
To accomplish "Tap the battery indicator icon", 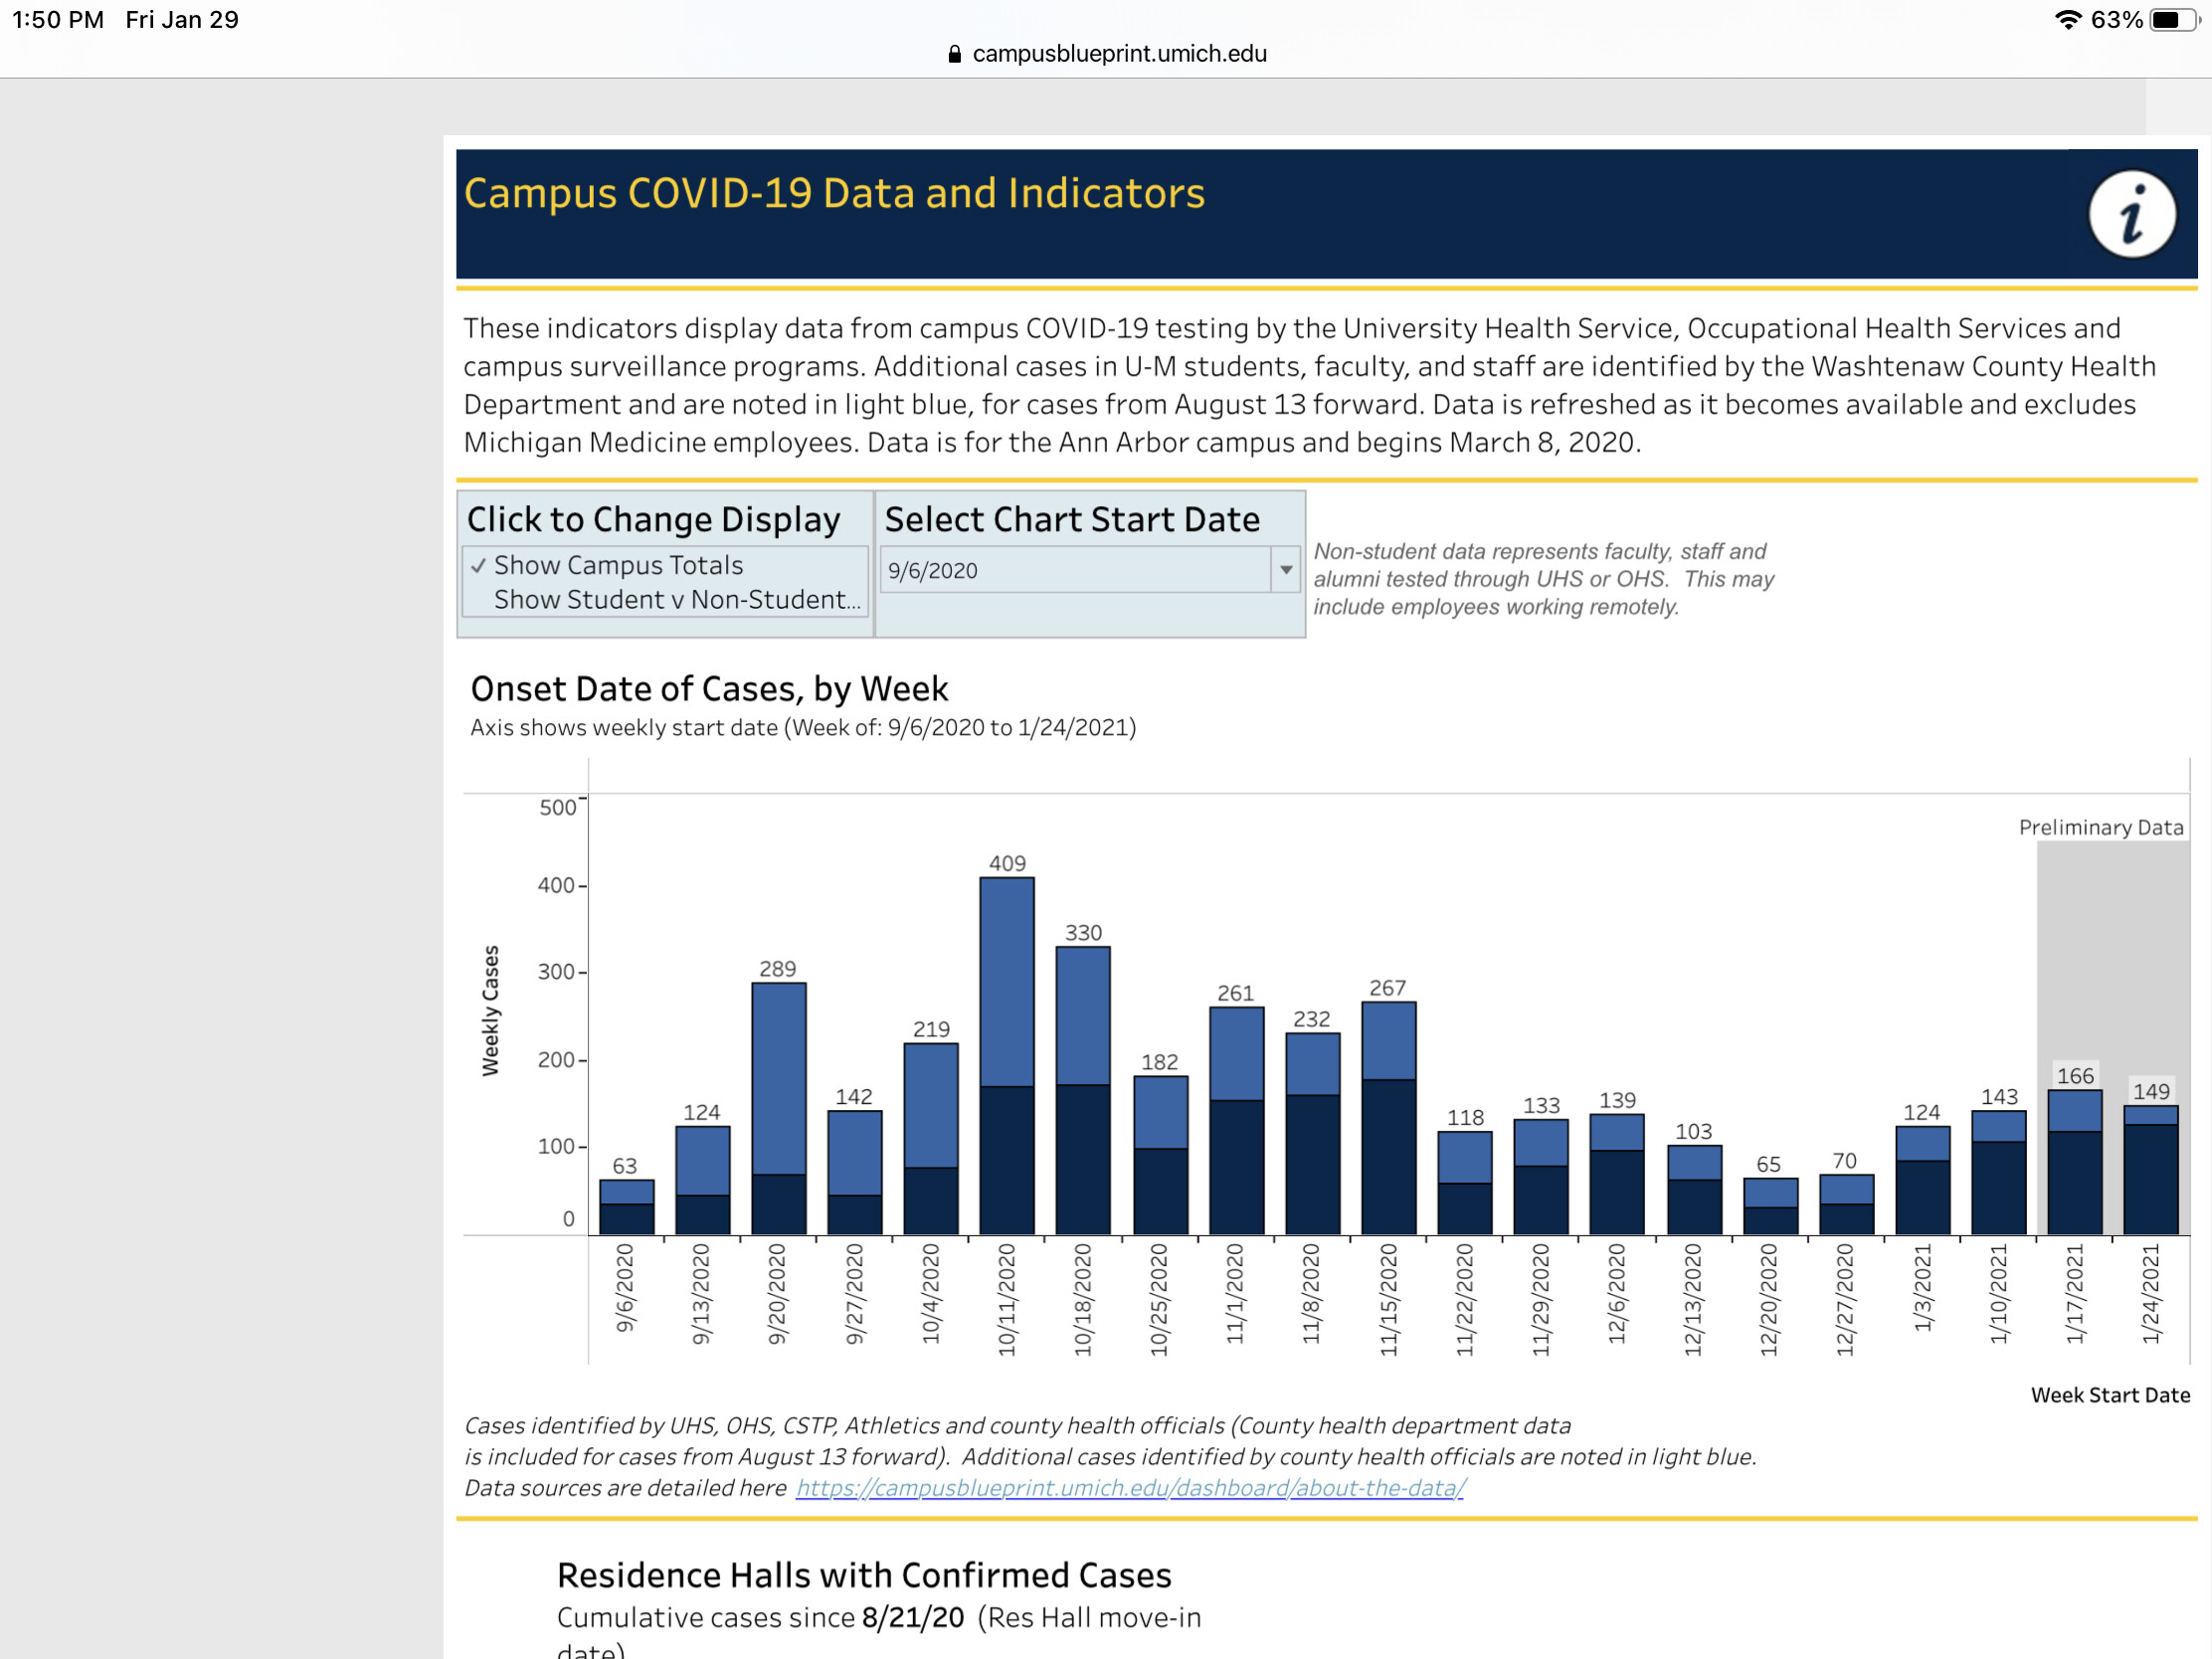I will pyautogui.click(x=2173, y=20).
